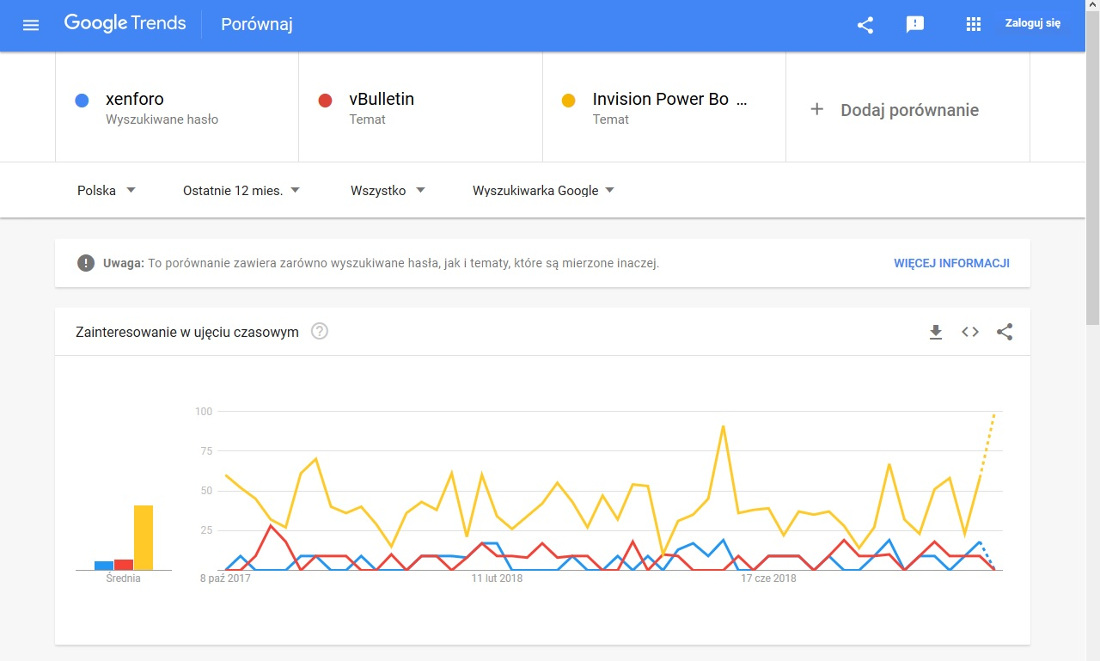This screenshot has width=1100, height=661.
Task: Click the share icon in header
Action: 865,25
